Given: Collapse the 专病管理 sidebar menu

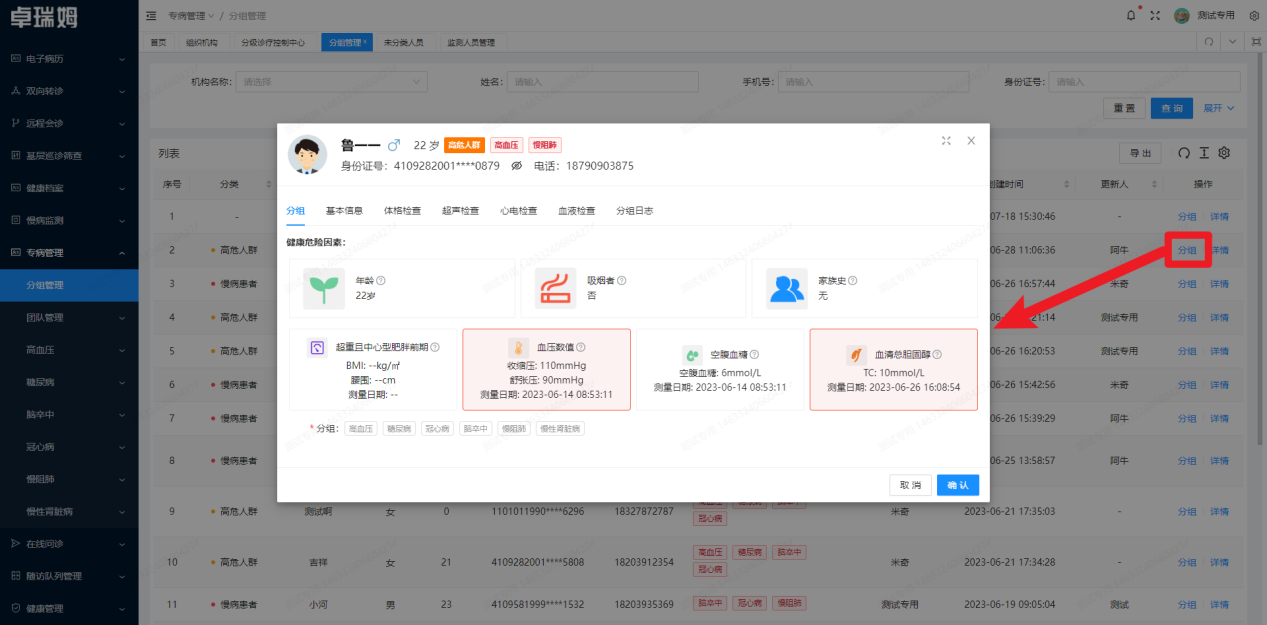Looking at the screenshot, I should [68, 253].
